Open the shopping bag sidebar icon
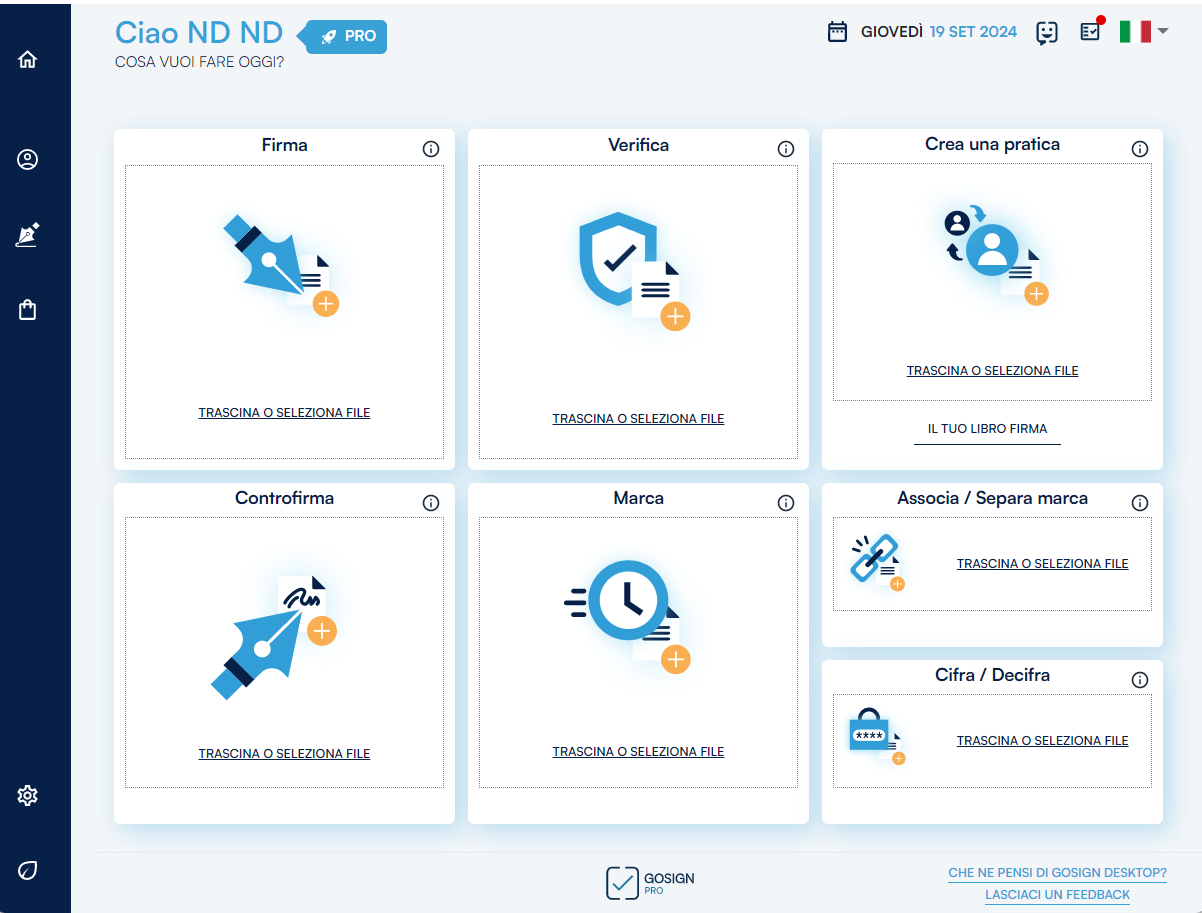This screenshot has width=1202, height=913. point(28,310)
